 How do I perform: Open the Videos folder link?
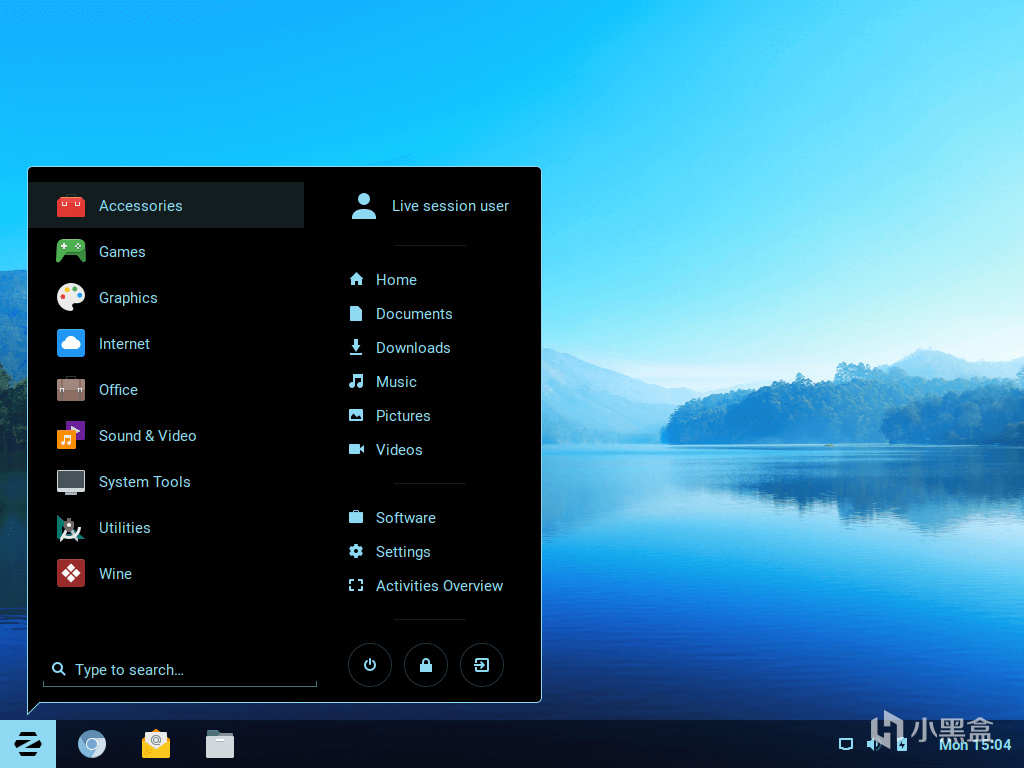[399, 449]
